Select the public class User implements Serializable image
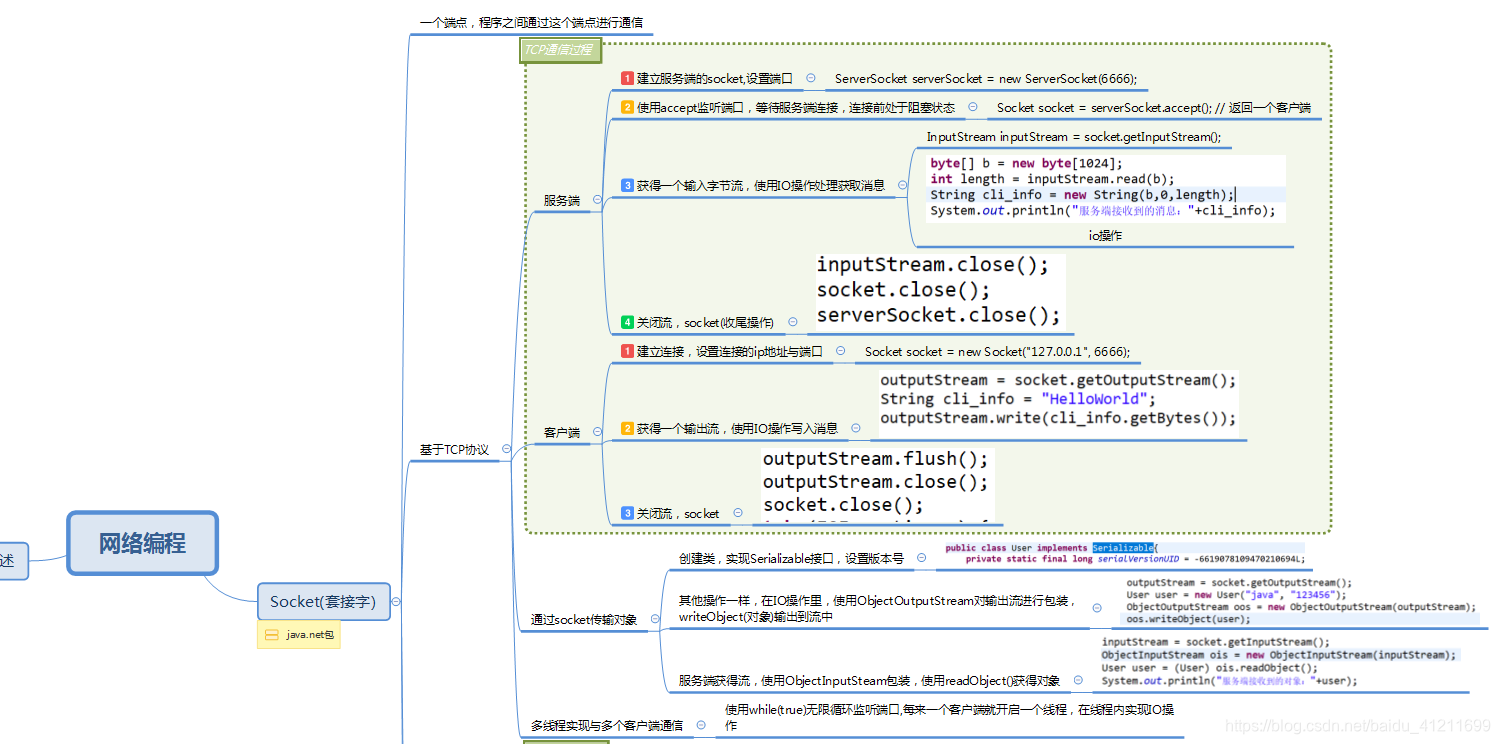Screen dimensions: 1500x744 pos(1126,554)
